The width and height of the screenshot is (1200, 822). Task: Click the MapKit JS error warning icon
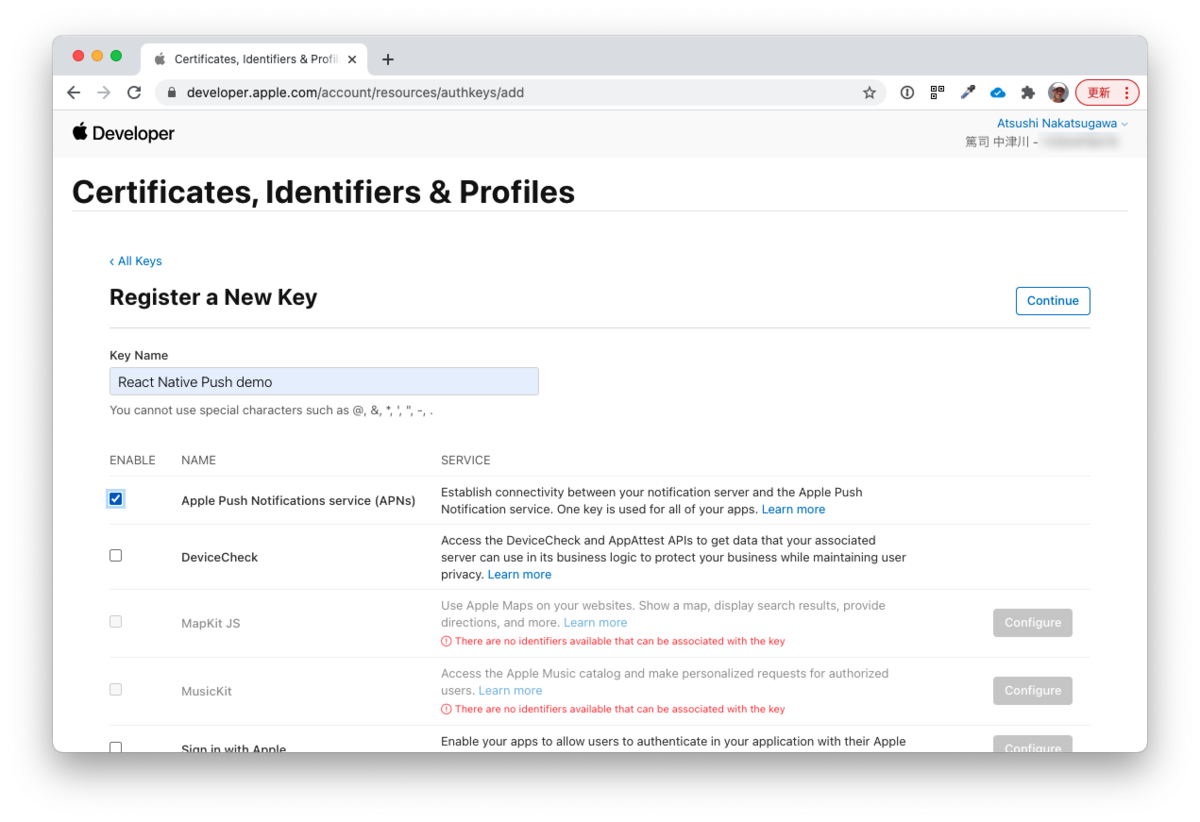point(446,641)
